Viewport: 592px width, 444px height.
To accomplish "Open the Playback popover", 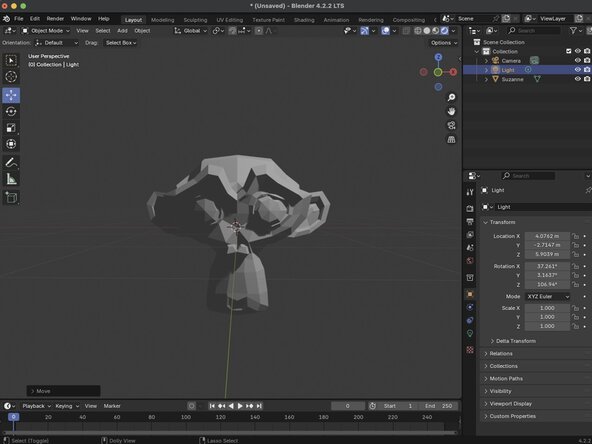I will 36,406.
